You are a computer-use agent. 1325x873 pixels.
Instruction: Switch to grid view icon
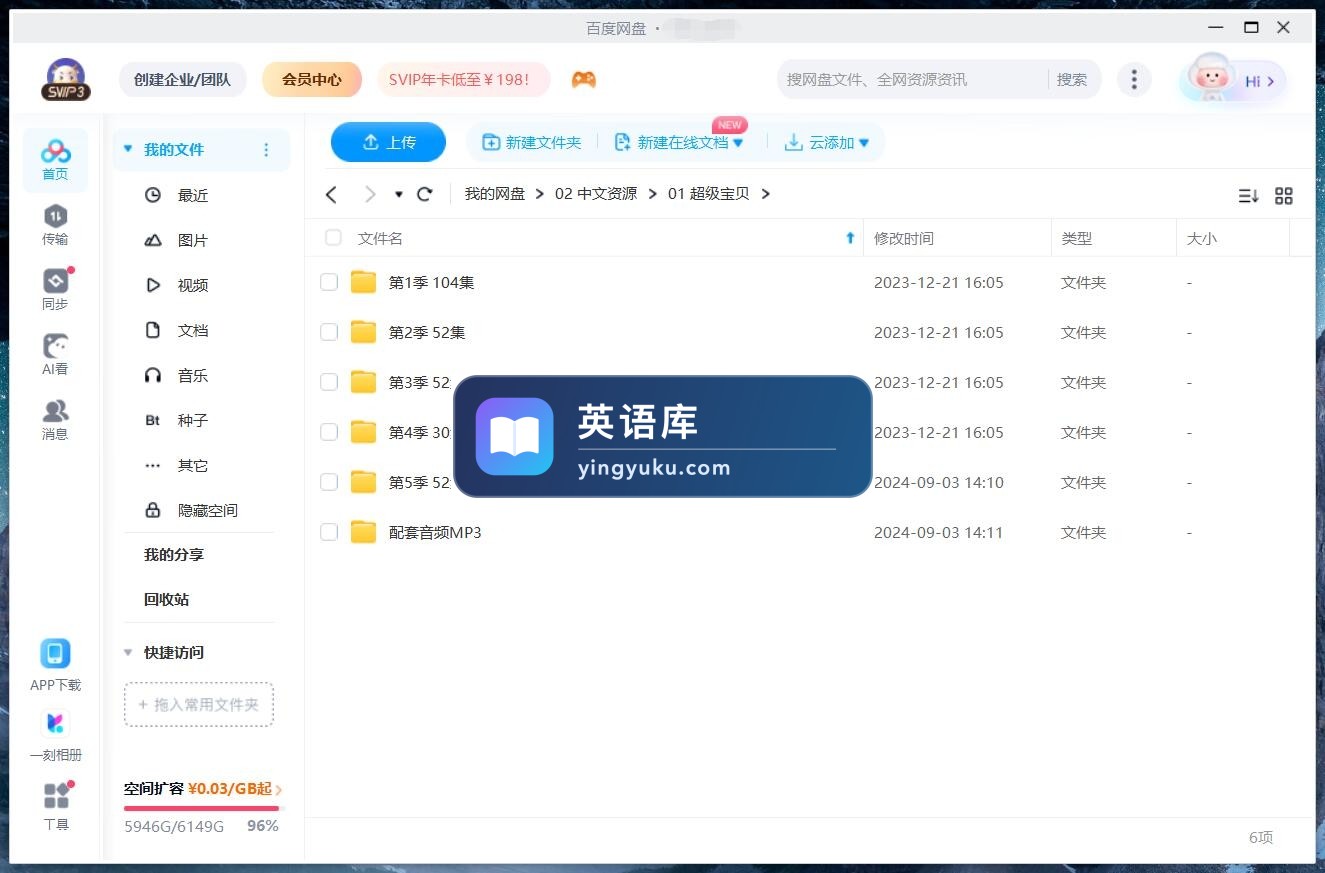point(1284,196)
